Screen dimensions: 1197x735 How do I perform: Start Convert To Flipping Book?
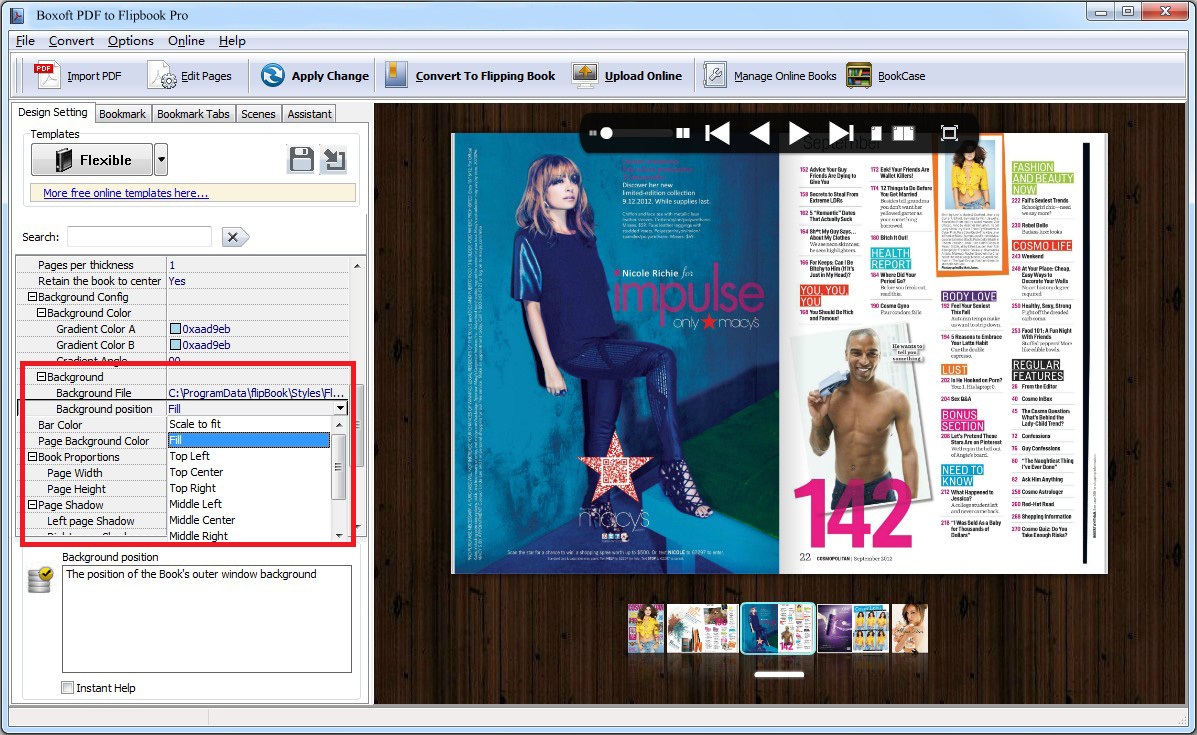[470, 76]
